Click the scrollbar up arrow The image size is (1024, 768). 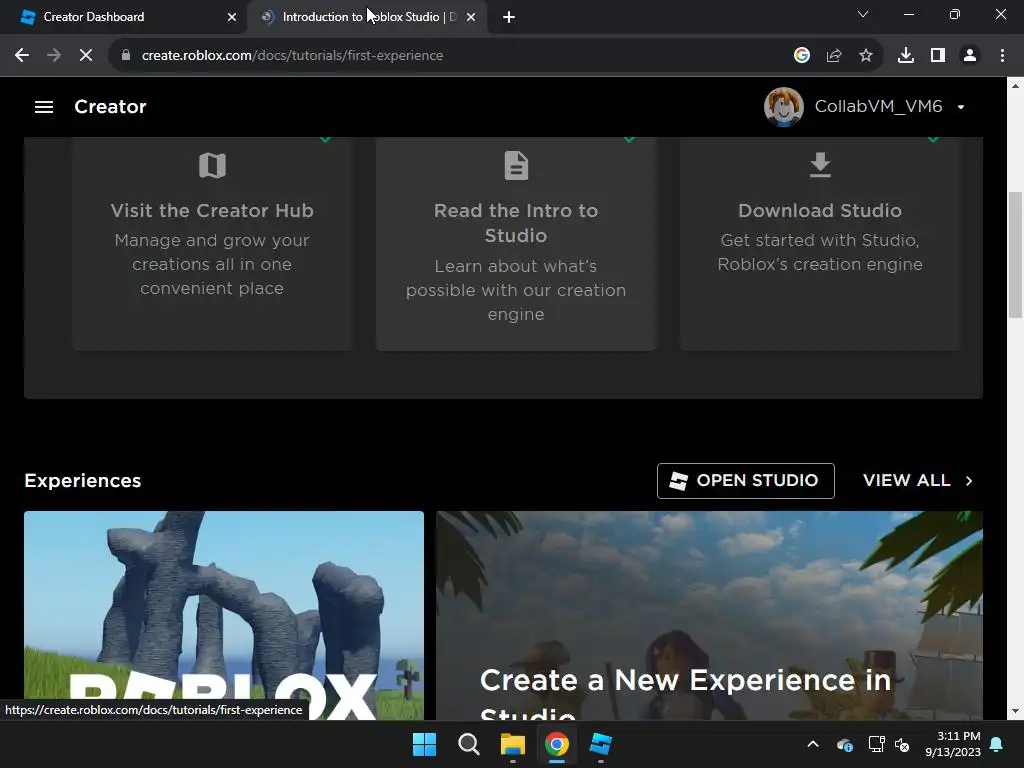tap(1015, 86)
